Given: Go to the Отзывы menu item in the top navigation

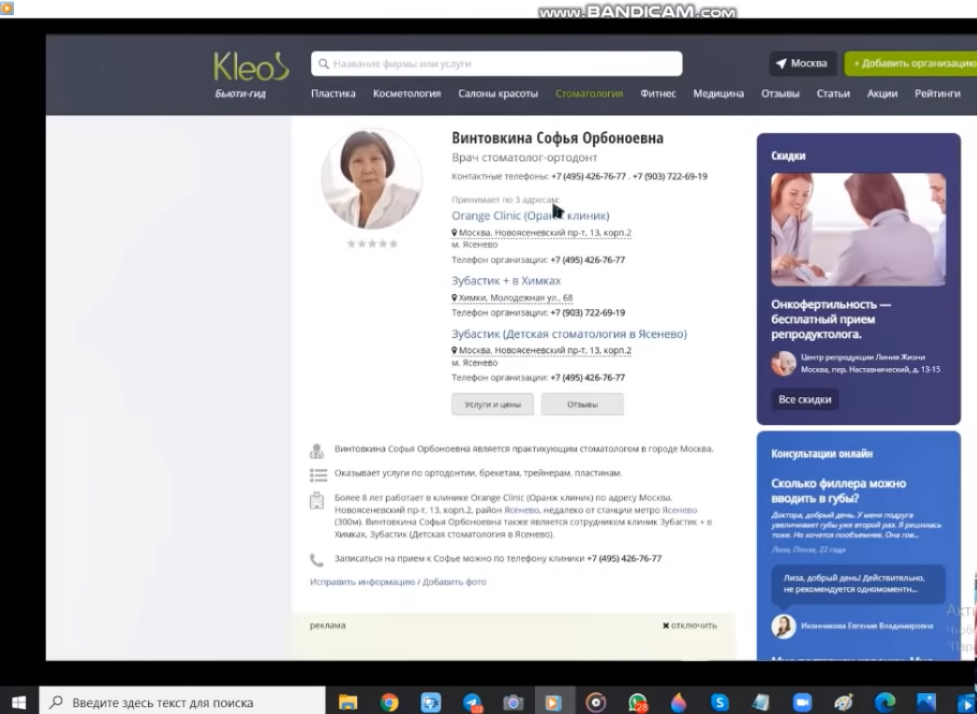Looking at the screenshot, I should 780,93.
